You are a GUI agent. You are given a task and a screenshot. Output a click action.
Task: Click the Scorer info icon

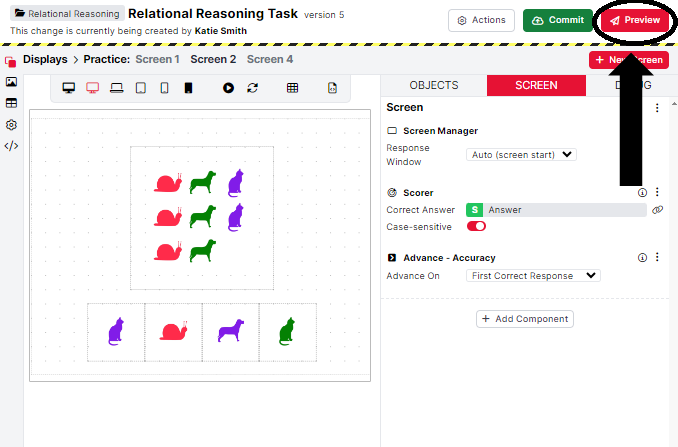642,192
